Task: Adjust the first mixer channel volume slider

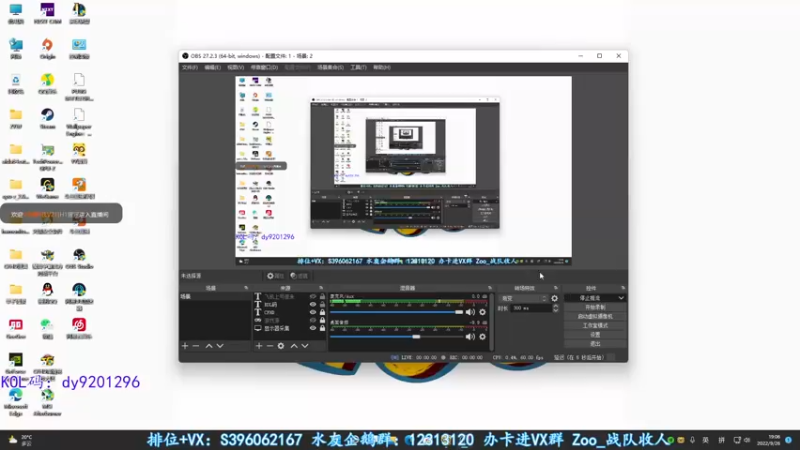Action: (x=397, y=312)
